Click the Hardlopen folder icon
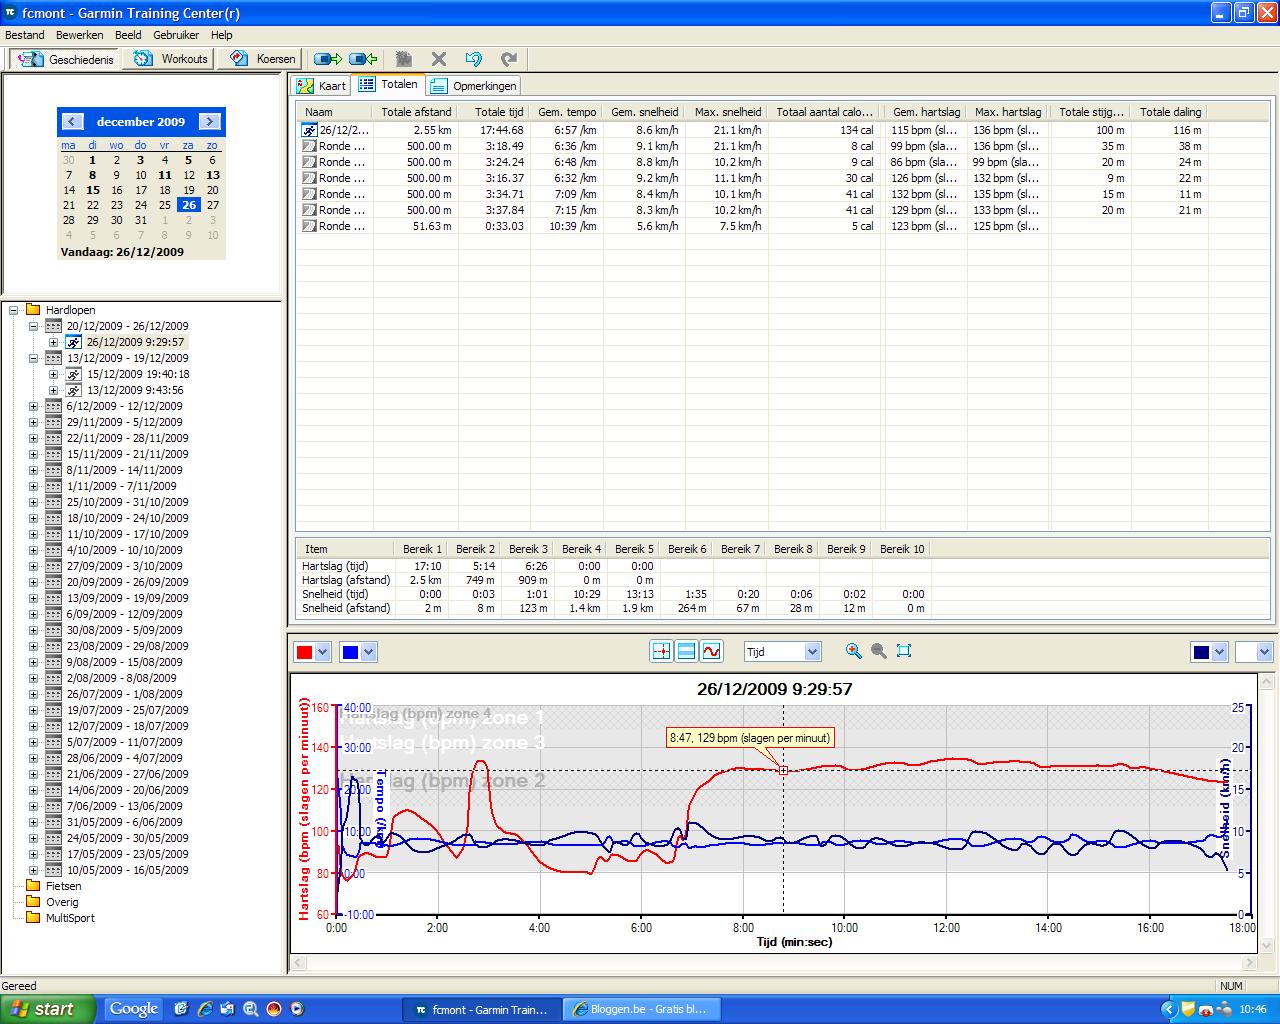 point(33,310)
